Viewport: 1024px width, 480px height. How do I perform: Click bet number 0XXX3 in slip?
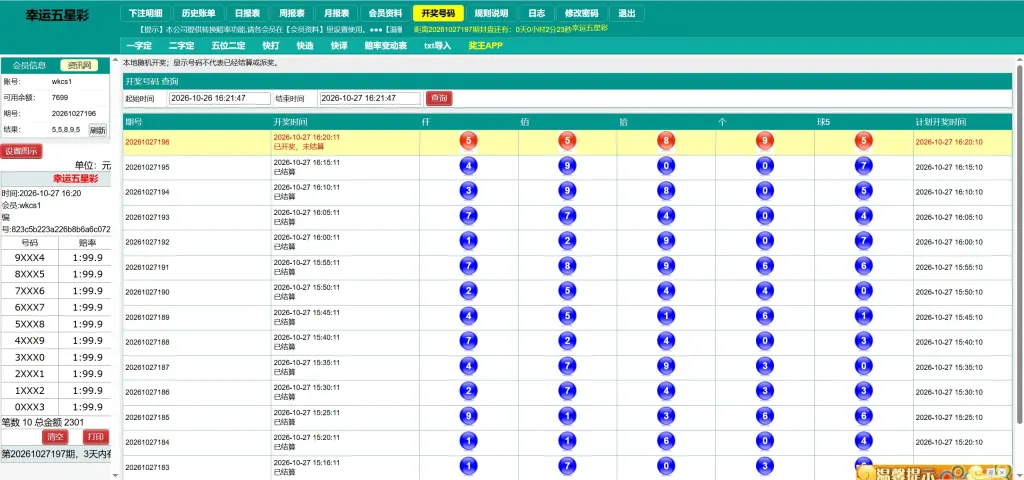click(29, 408)
